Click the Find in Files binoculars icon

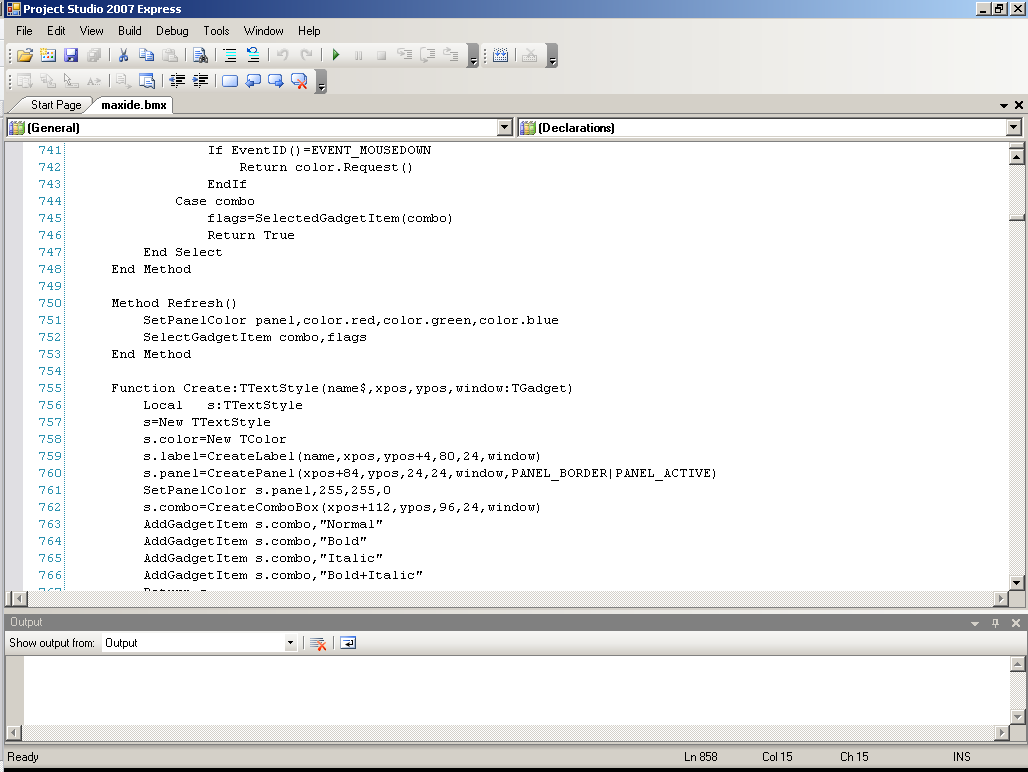(200, 56)
